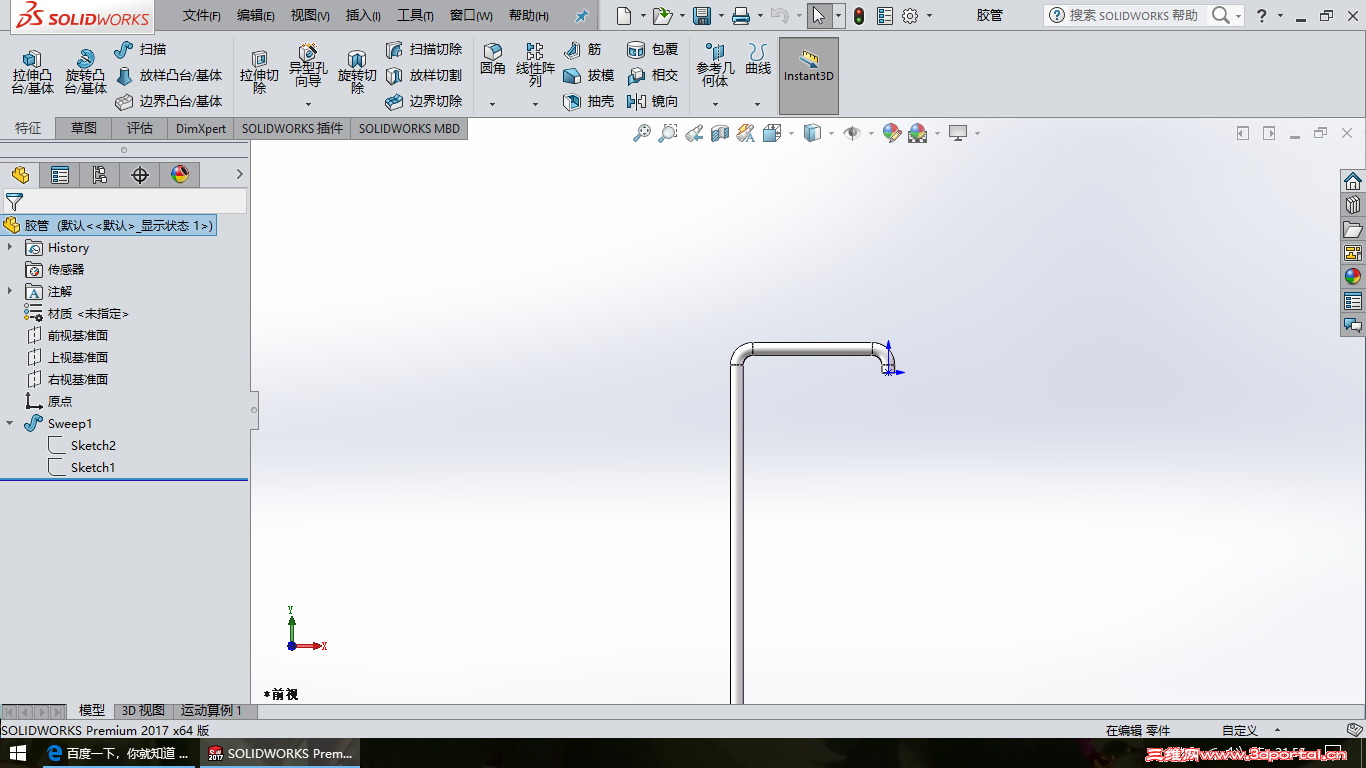The width and height of the screenshot is (1366, 768).
Task: Activate the Zoom to Area tool
Action: (668, 133)
